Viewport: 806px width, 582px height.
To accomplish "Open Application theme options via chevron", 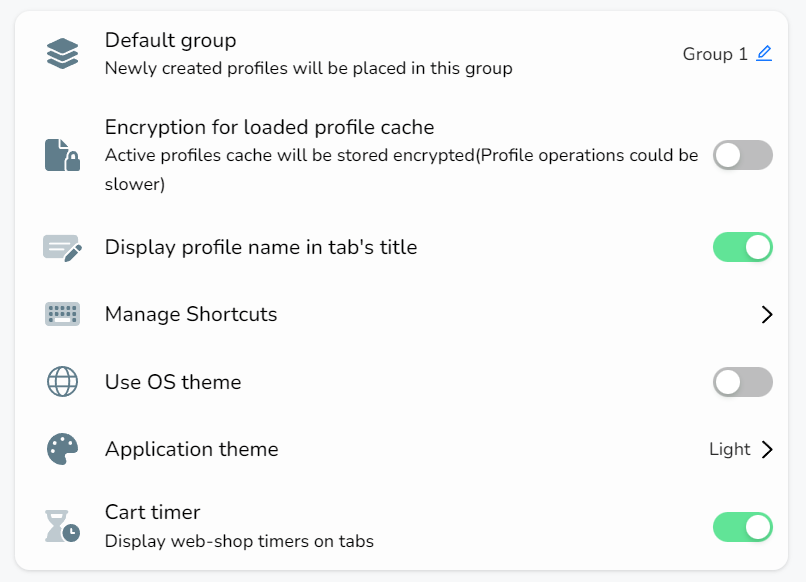I will pos(767,449).
